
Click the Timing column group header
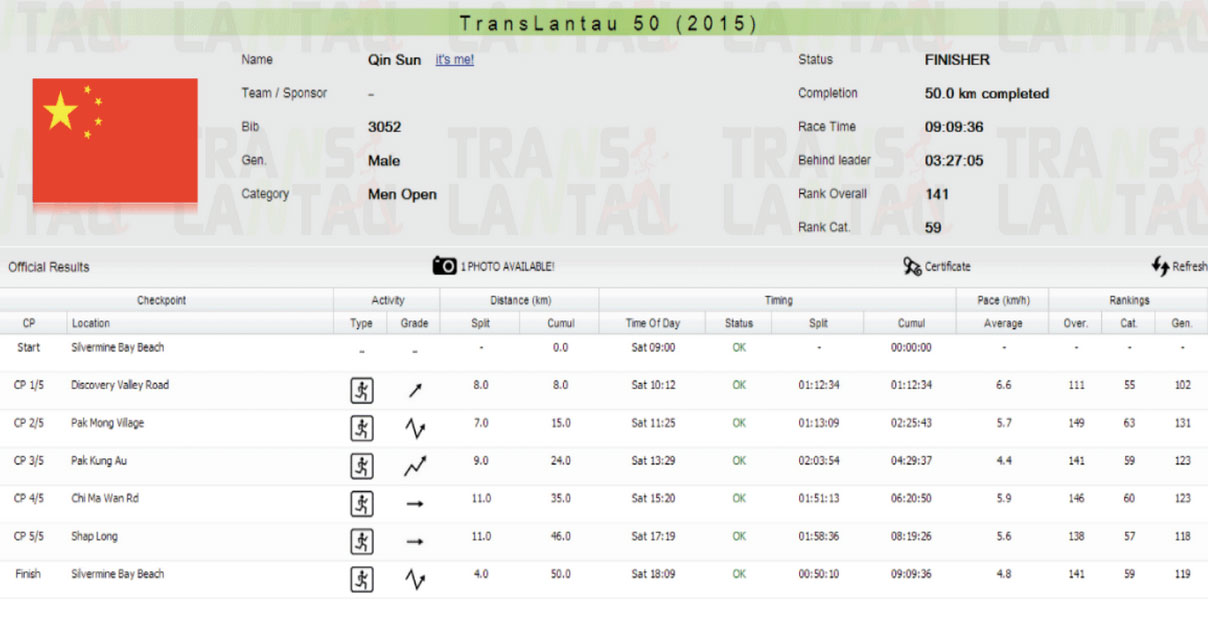[x=779, y=300]
